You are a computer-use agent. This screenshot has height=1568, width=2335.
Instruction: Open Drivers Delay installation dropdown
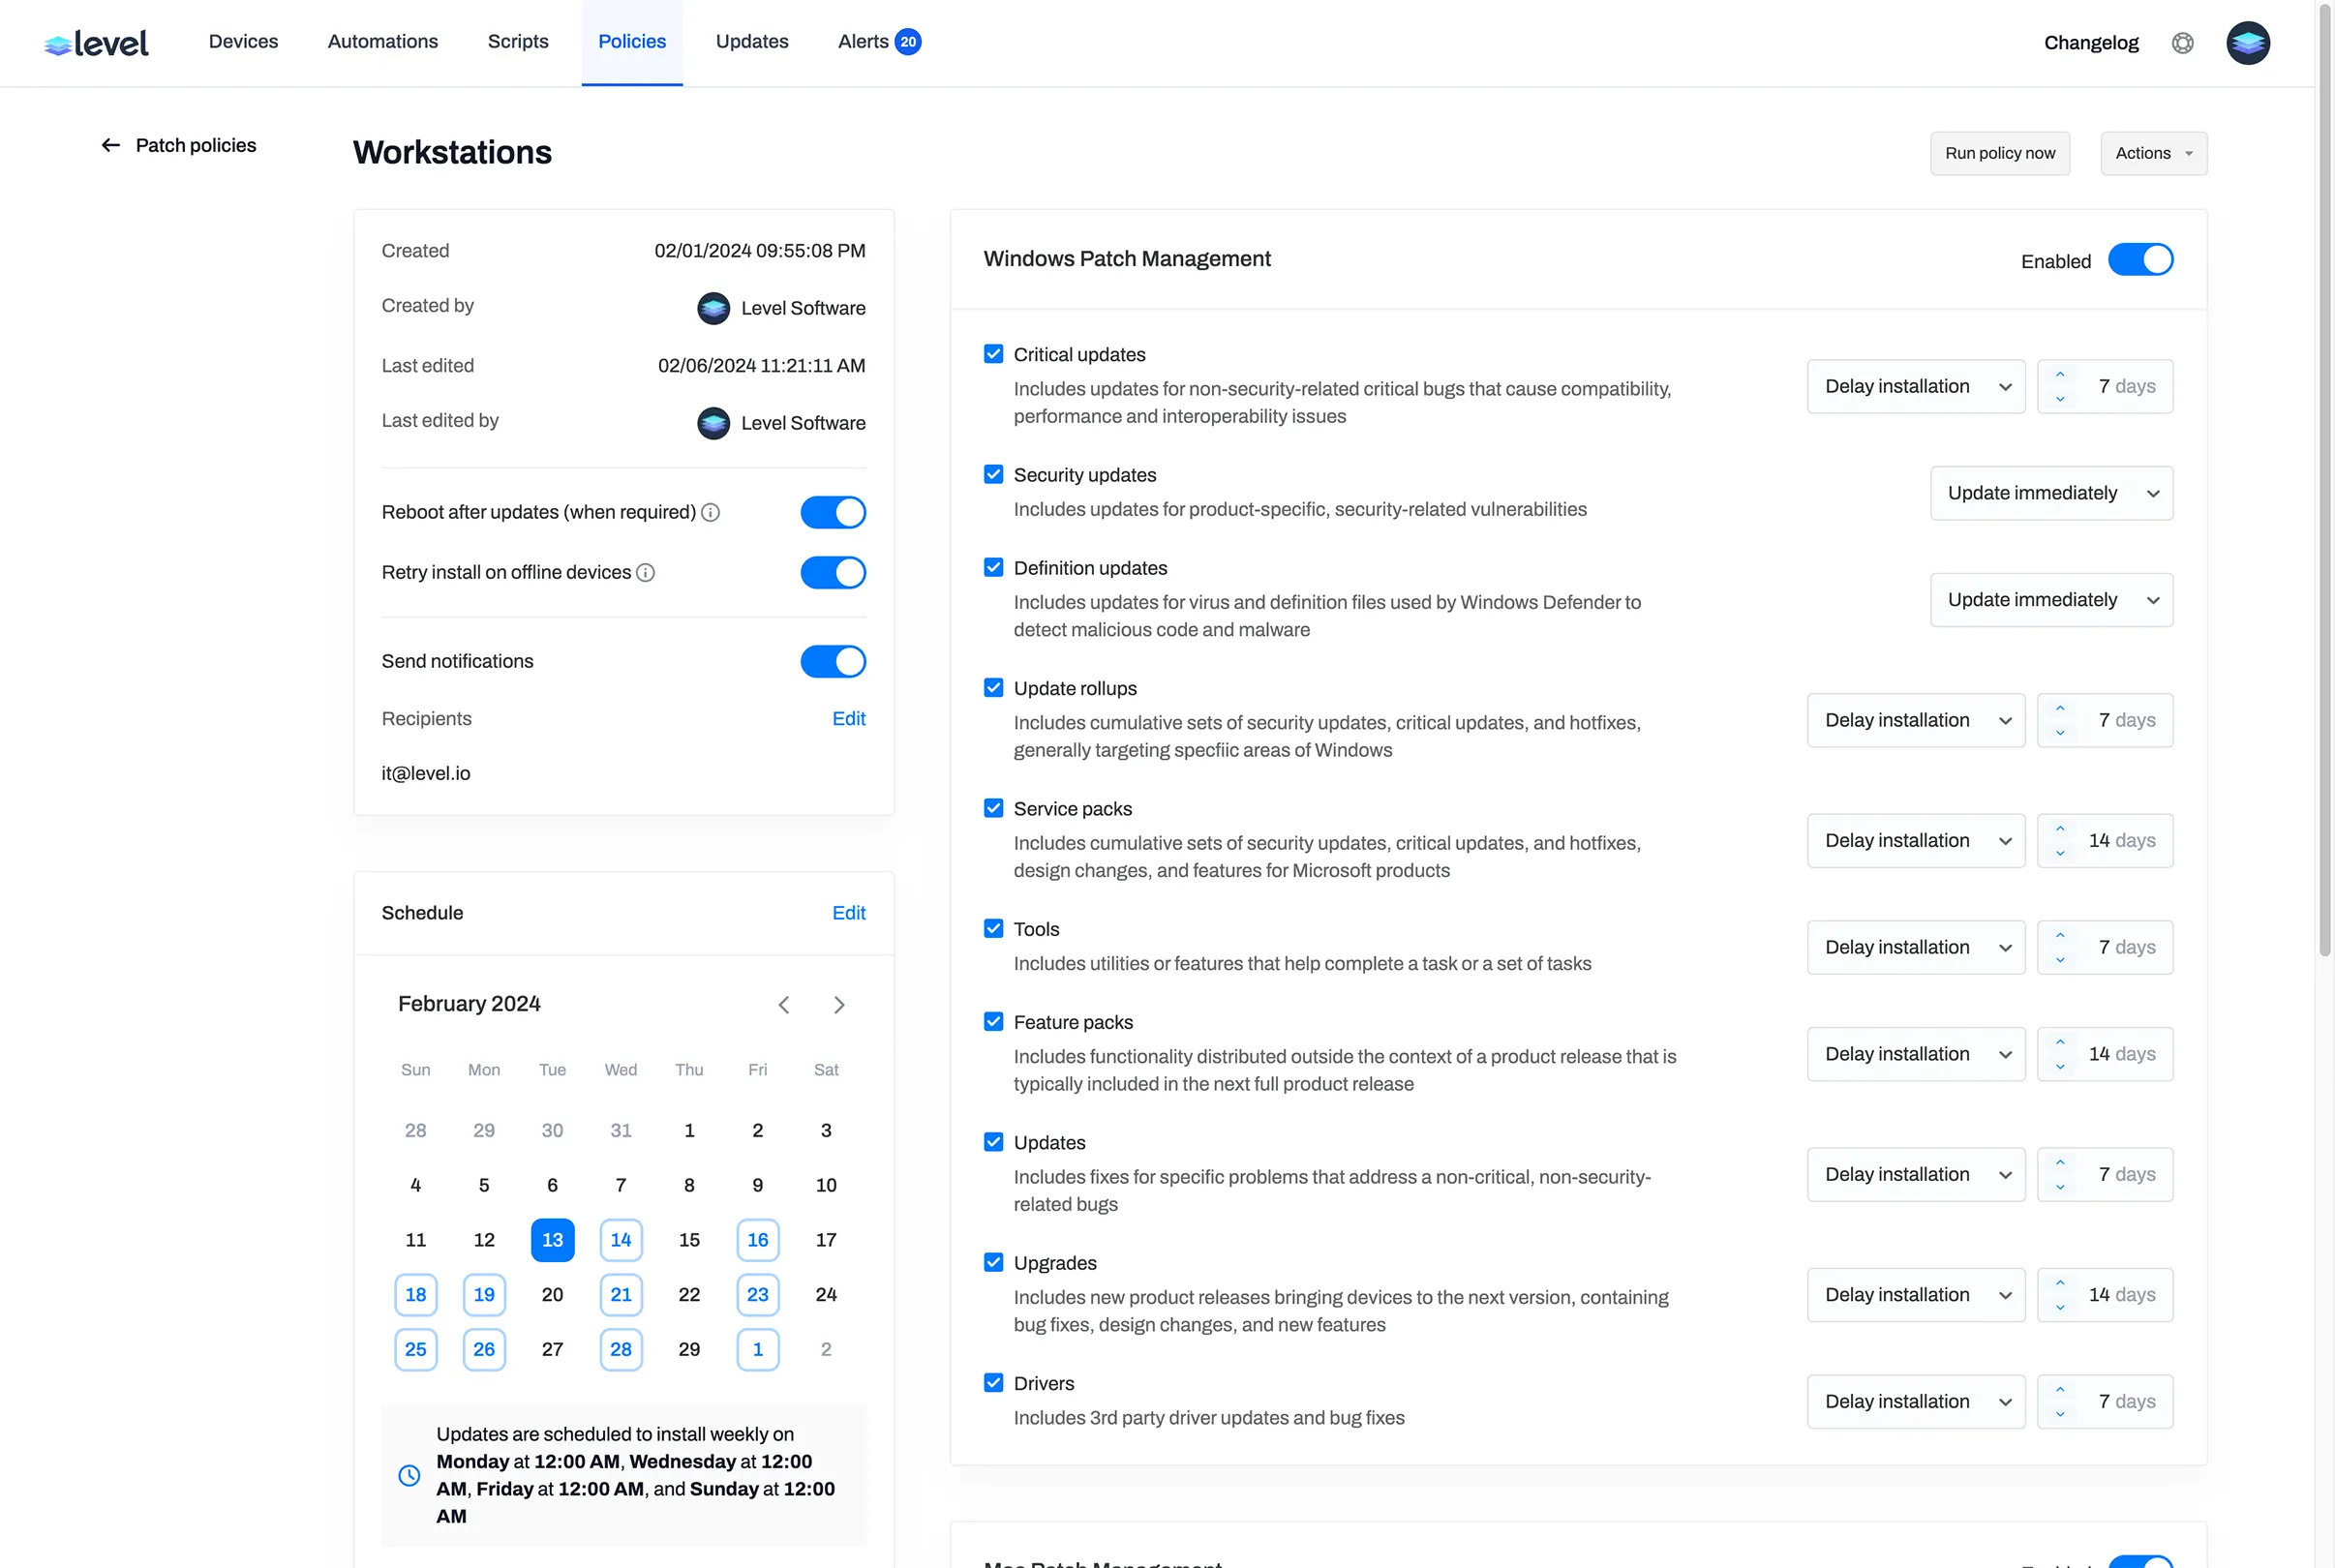[x=1915, y=1402]
